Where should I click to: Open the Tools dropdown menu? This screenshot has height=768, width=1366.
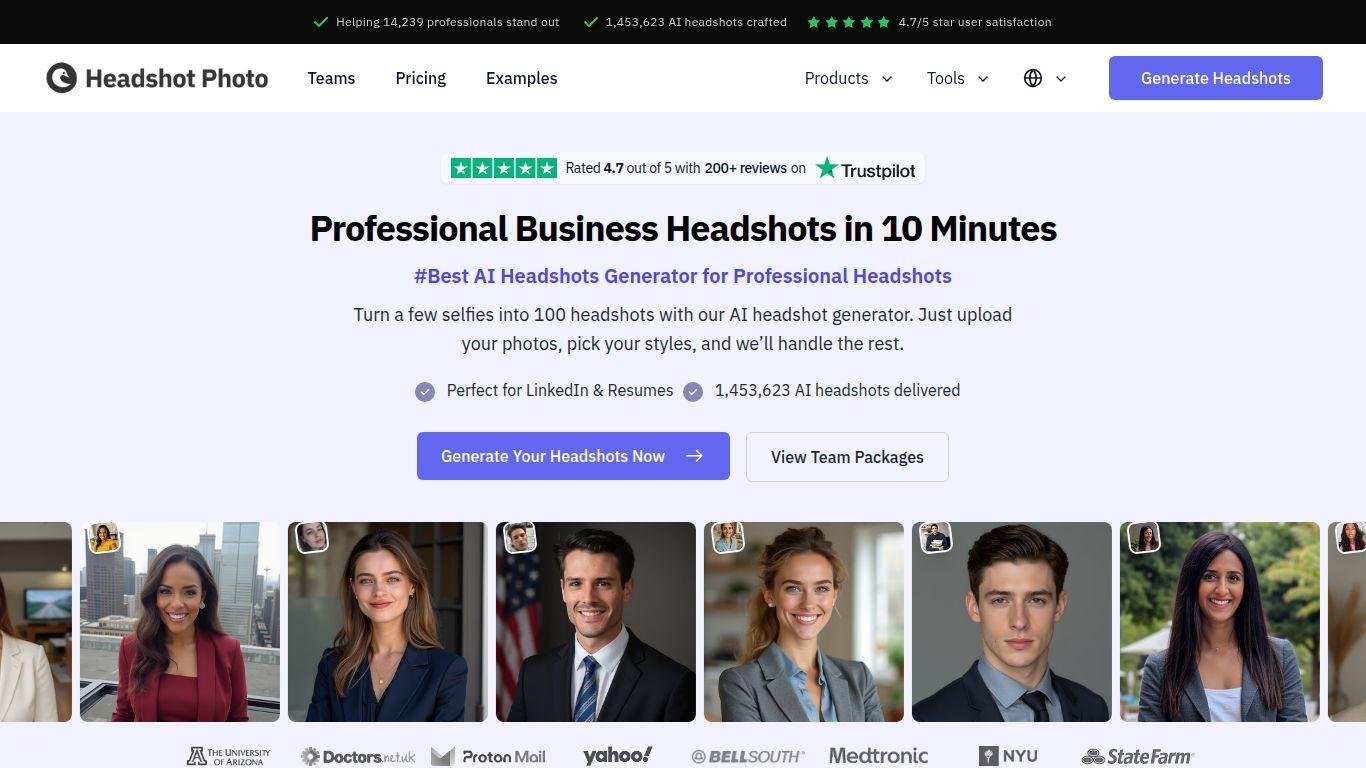(x=957, y=78)
